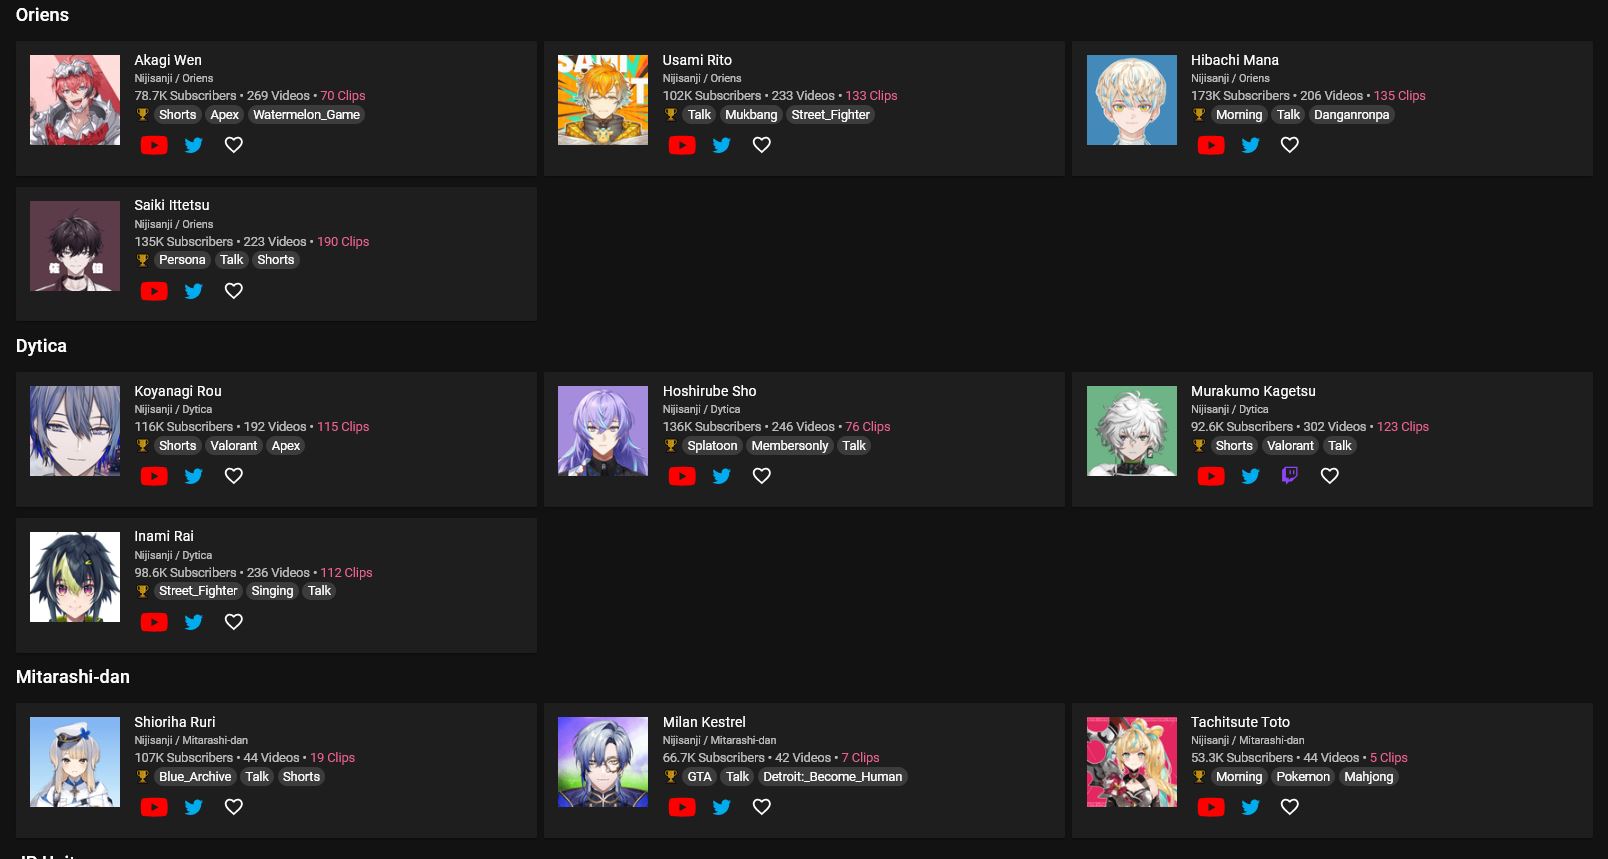
Task: Toggle favorite heart for Murakumo Kagetsu
Action: 1329,476
